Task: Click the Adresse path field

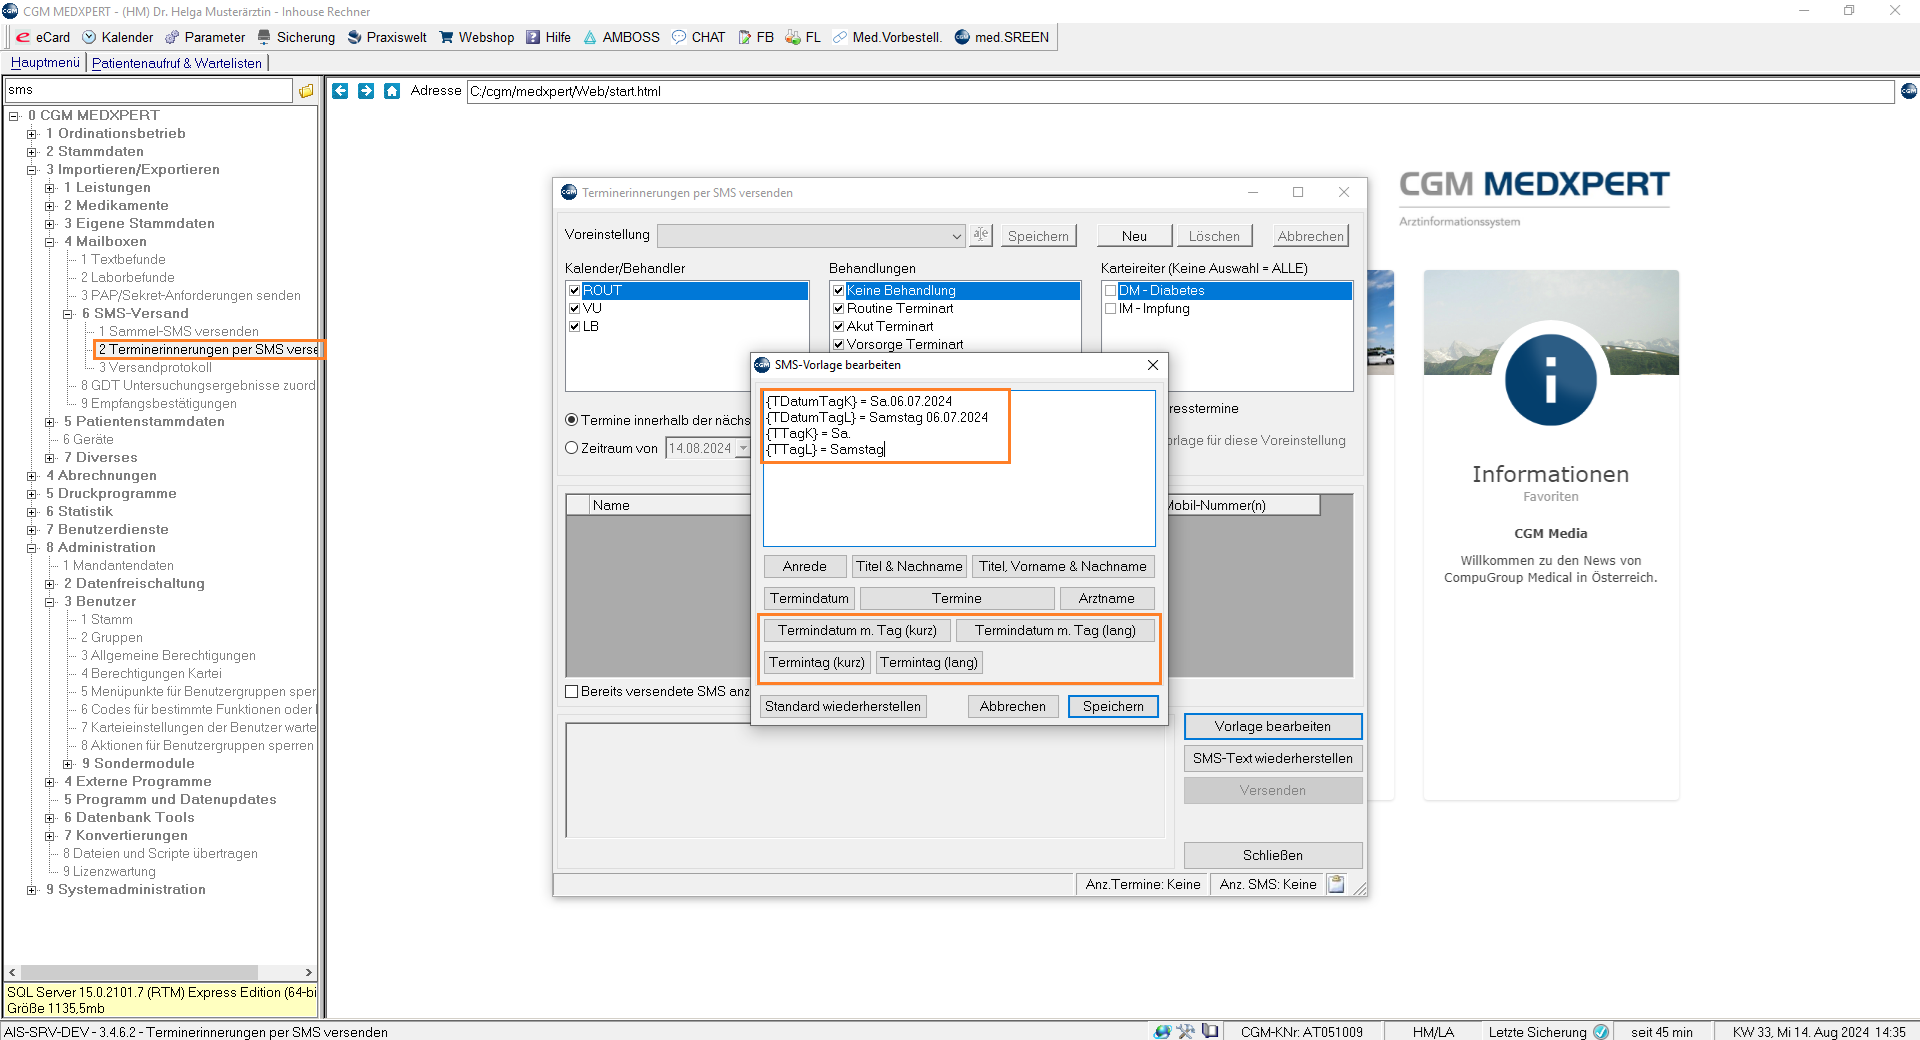Action: click(1180, 91)
